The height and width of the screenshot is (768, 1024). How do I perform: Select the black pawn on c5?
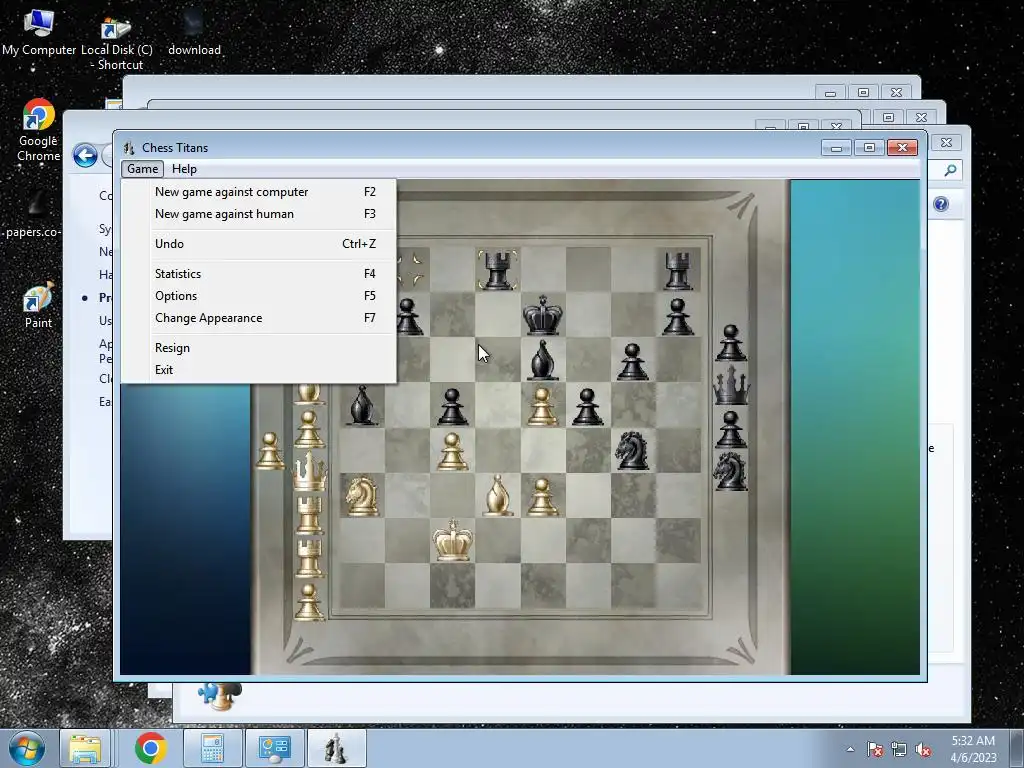coord(453,407)
